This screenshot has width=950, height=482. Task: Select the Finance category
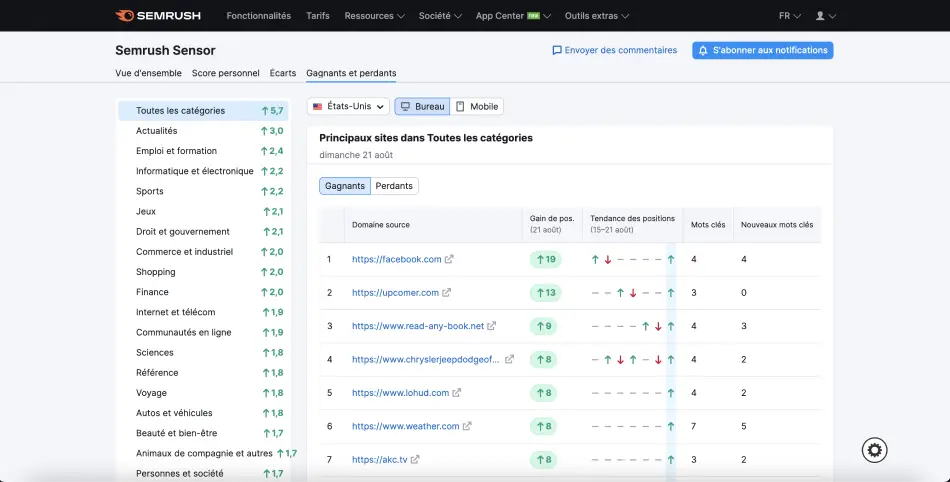pyautogui.click(x=203, y=292)
